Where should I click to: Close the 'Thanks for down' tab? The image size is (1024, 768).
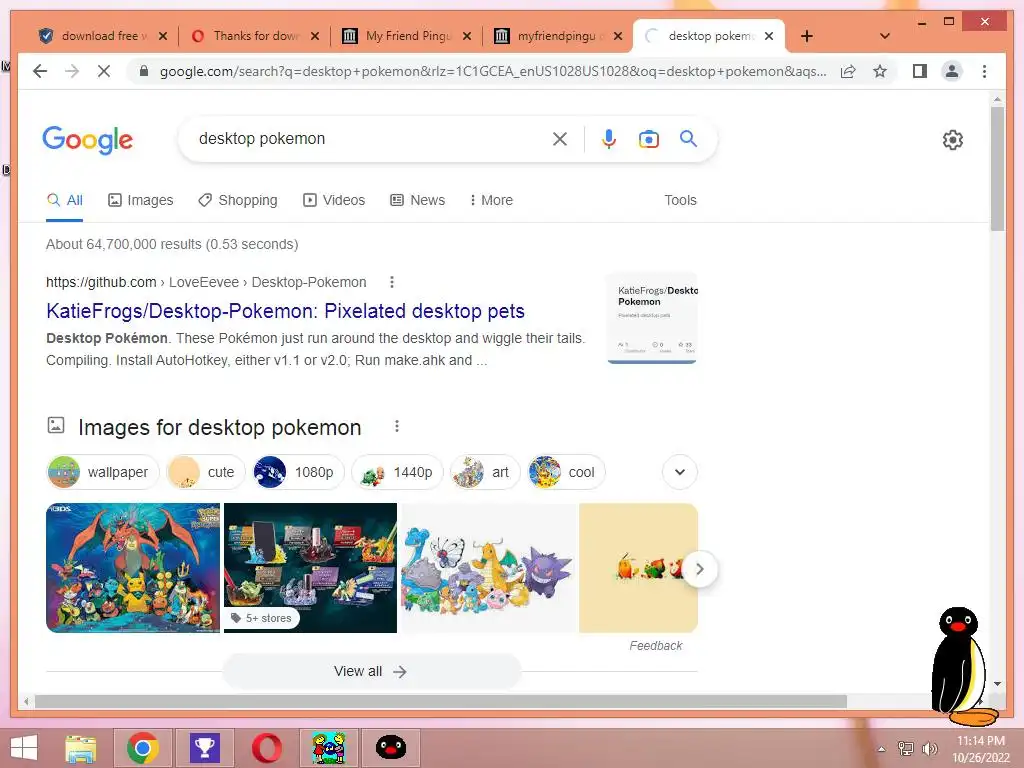[x=315, y=37]
